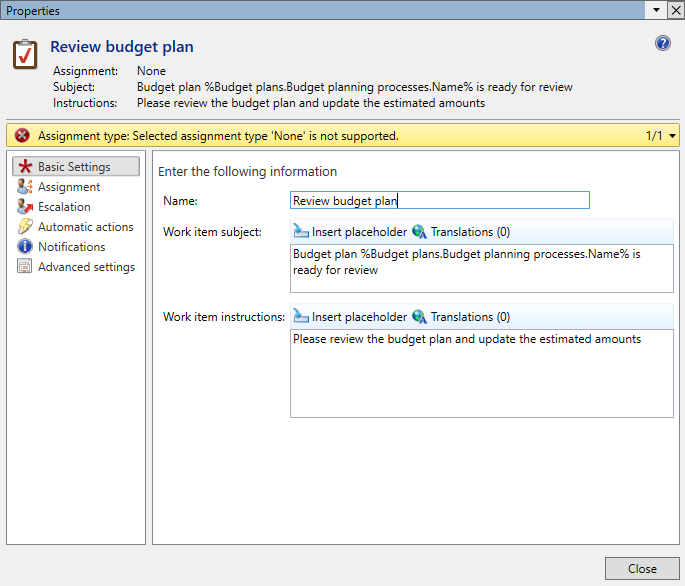Click the Work item subject text area

coord(481,268)
